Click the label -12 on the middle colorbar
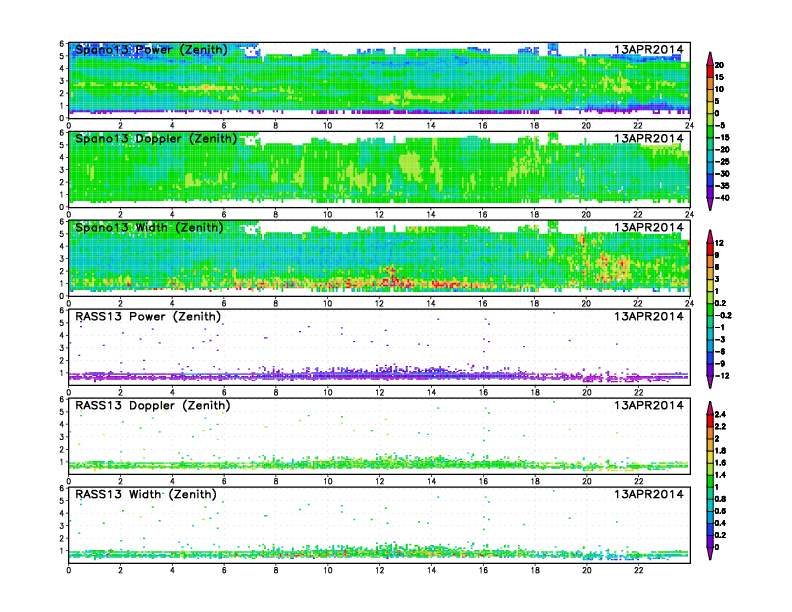The height and width of the screenshot is (612, 792). [x=722, y=376]
